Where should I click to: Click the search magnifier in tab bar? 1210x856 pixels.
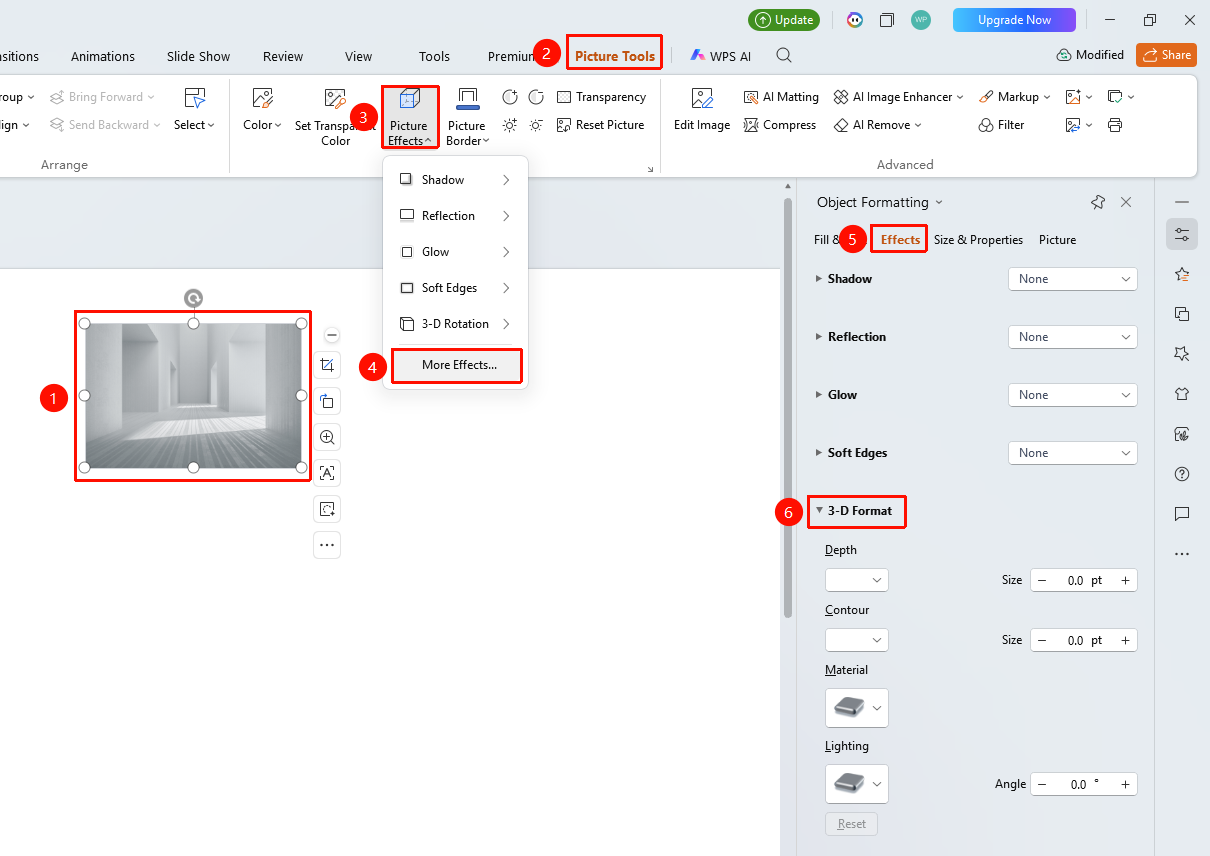[x=784, y=55]
